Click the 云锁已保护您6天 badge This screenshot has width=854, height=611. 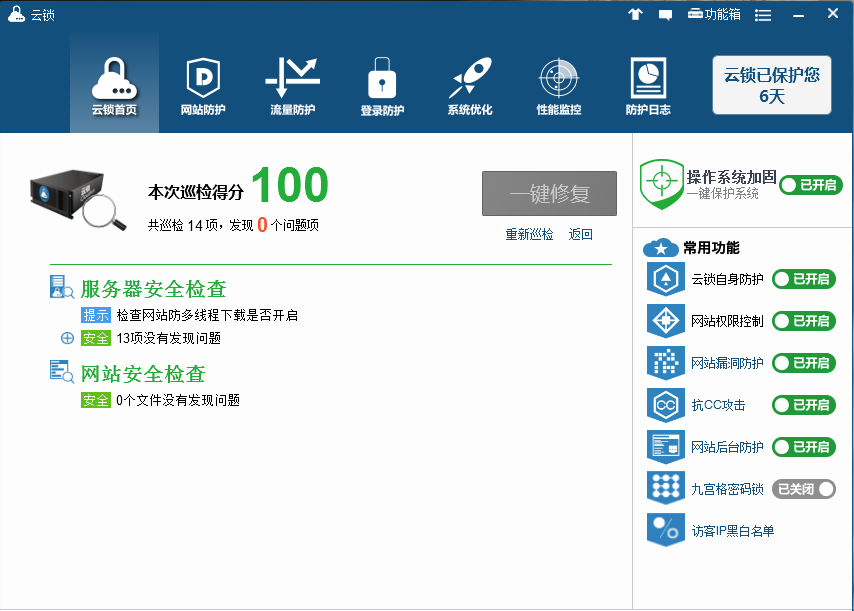pos(772,85)
